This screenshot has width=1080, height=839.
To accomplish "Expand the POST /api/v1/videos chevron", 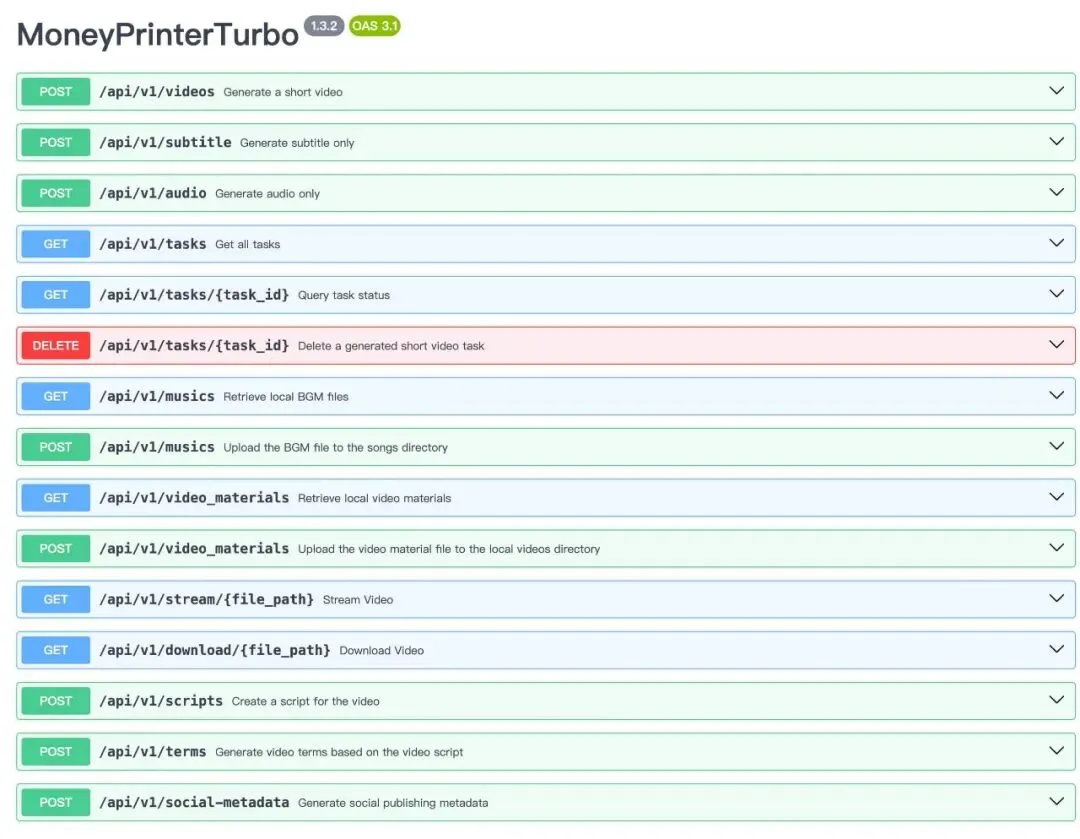I will coord(1056,91).
